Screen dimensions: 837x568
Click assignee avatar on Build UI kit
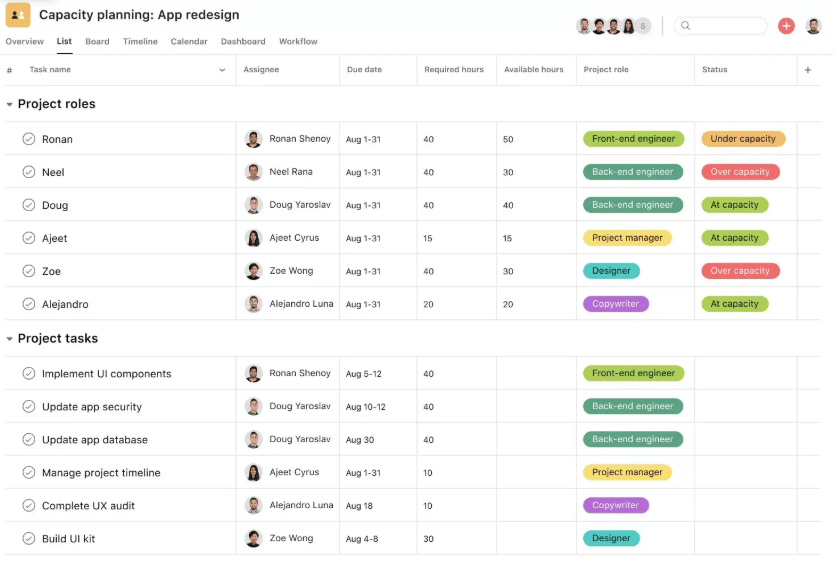tap(253, 539)
